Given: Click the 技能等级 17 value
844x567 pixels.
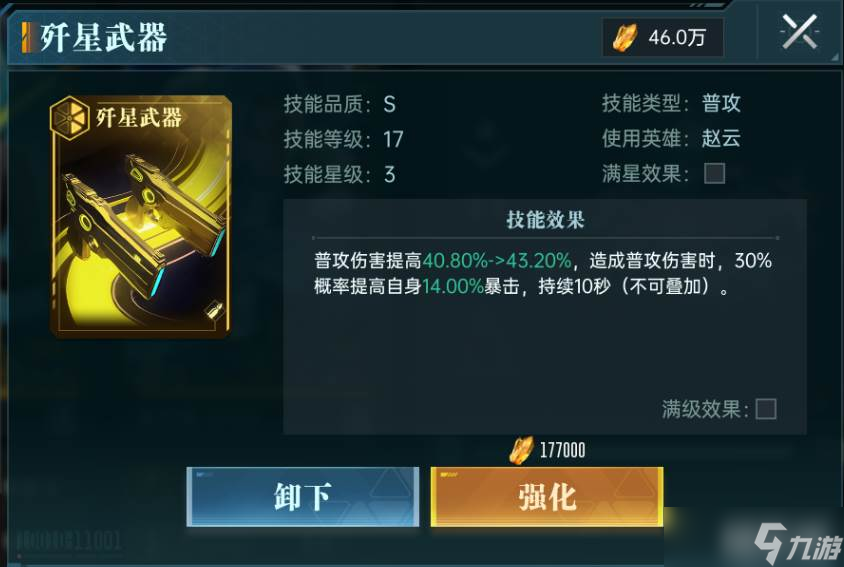Looking at the screenshot, I should pos(393,139).
